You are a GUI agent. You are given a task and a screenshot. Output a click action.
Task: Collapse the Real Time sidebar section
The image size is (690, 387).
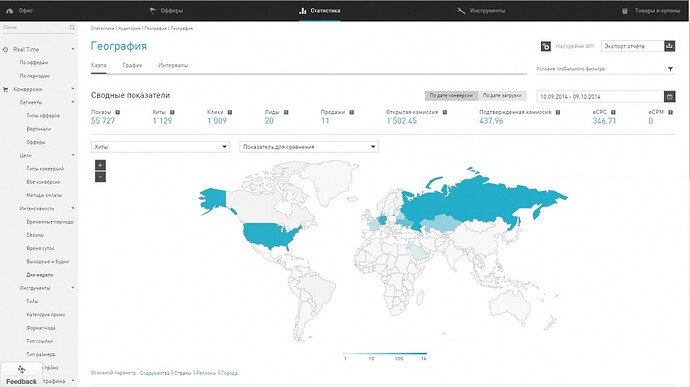click(x=73, y=49)
